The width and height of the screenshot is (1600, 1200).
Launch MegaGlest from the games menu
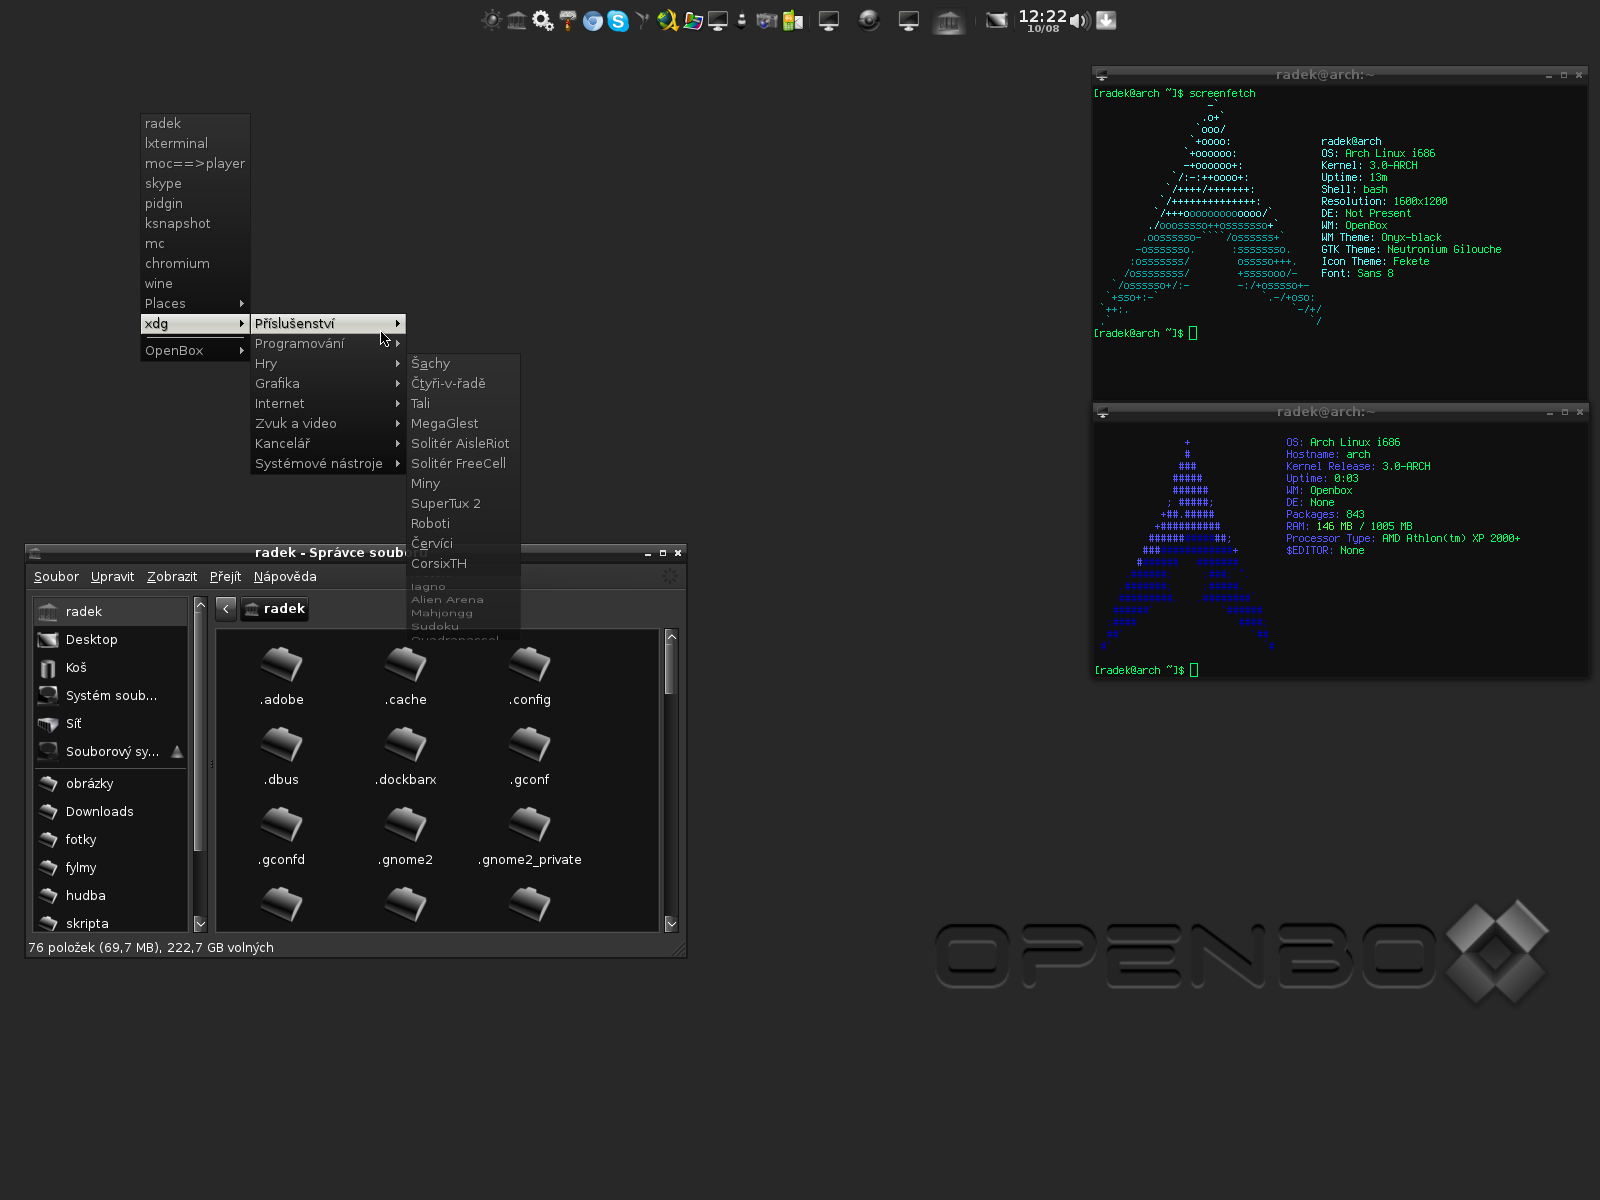click(464, 424)
